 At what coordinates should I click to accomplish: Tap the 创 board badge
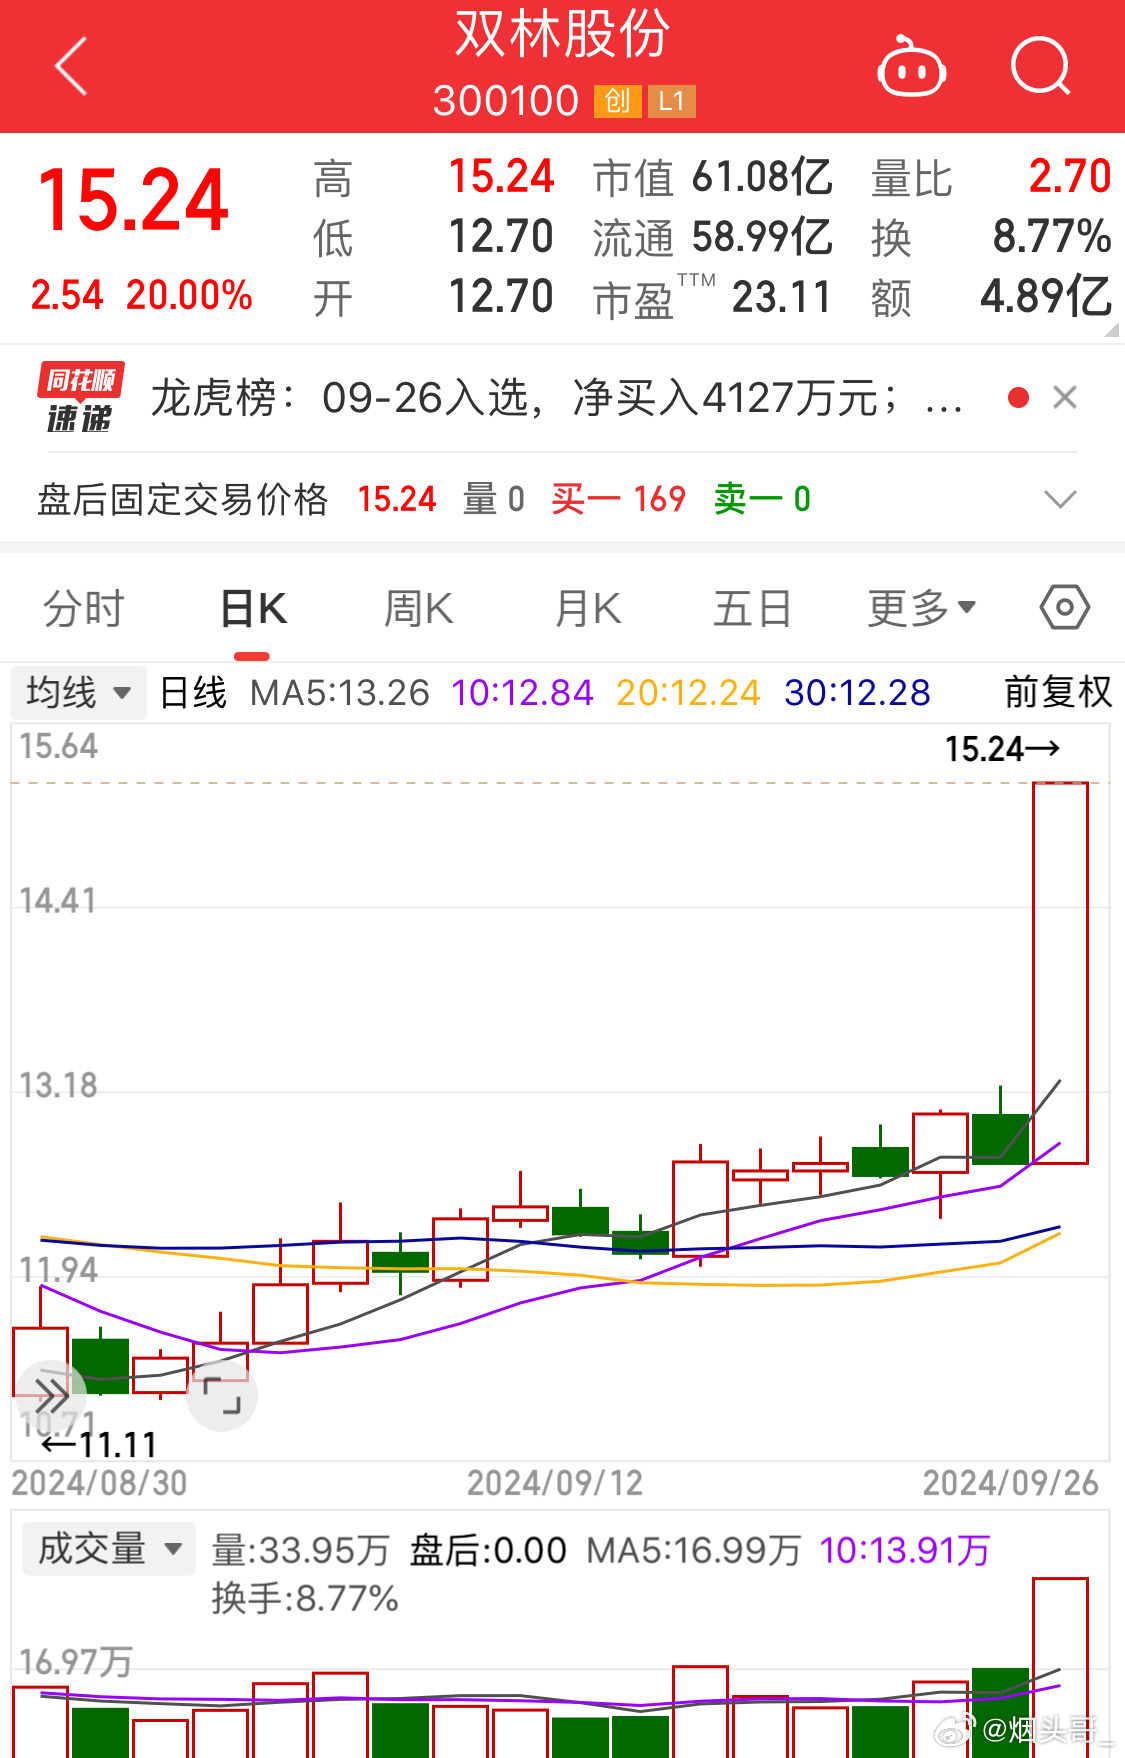click(618, 101)
